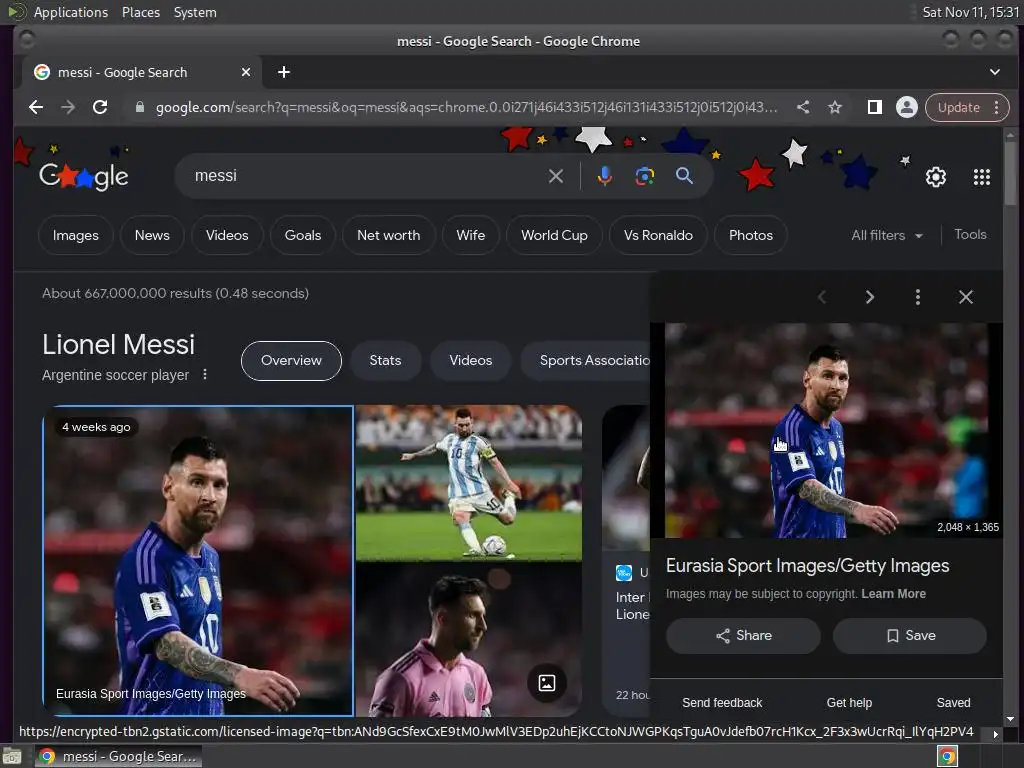Open the share page icon in address bar

tap(803, 107)
